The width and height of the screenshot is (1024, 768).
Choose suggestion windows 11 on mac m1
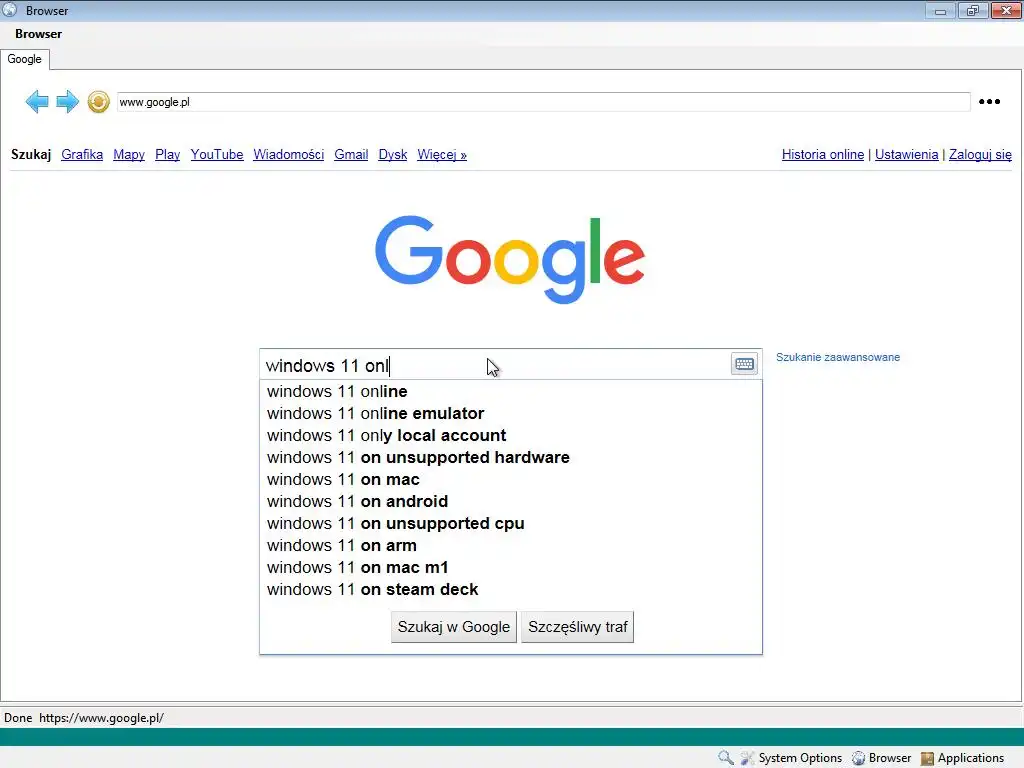click(511, 568)
